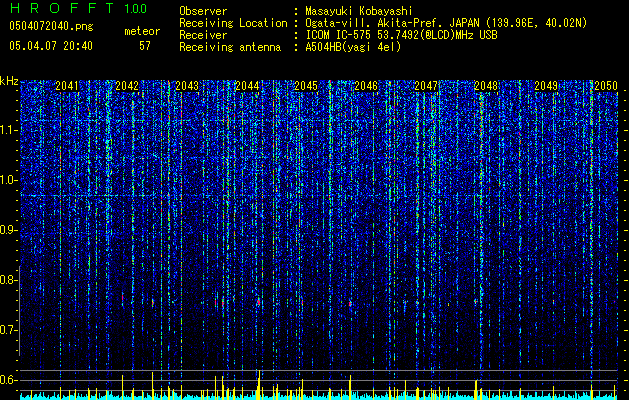Viewport: 629px width, 400px height.
Task: Click the 0.7 frequency axis label
Action: [x=7, y=330]
